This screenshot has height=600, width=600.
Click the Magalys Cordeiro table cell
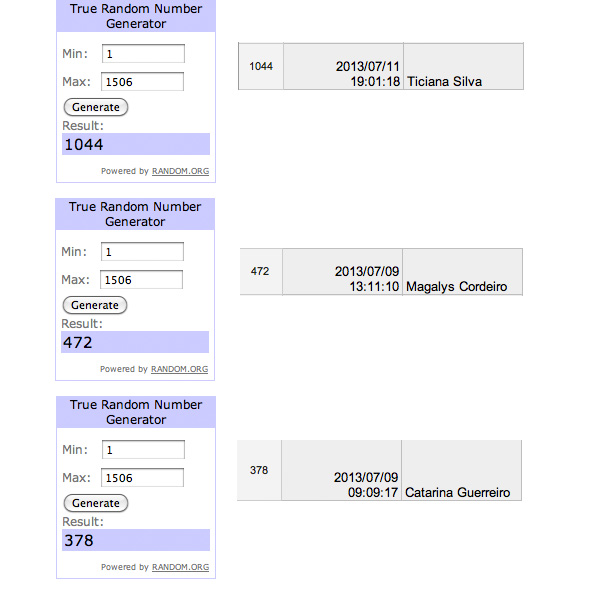462,272
